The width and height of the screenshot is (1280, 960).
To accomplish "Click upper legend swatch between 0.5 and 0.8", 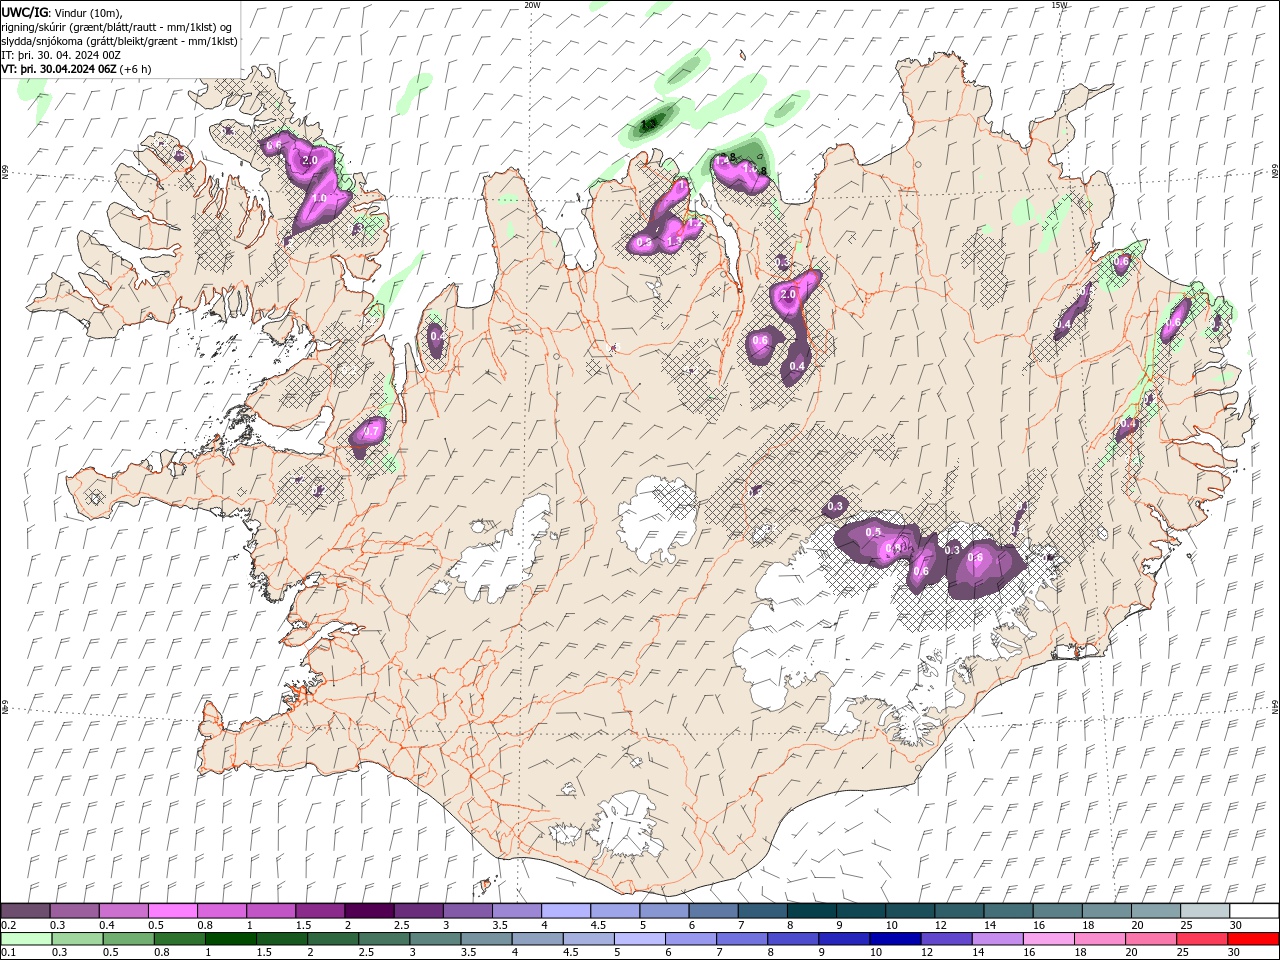I will [173, 911].
